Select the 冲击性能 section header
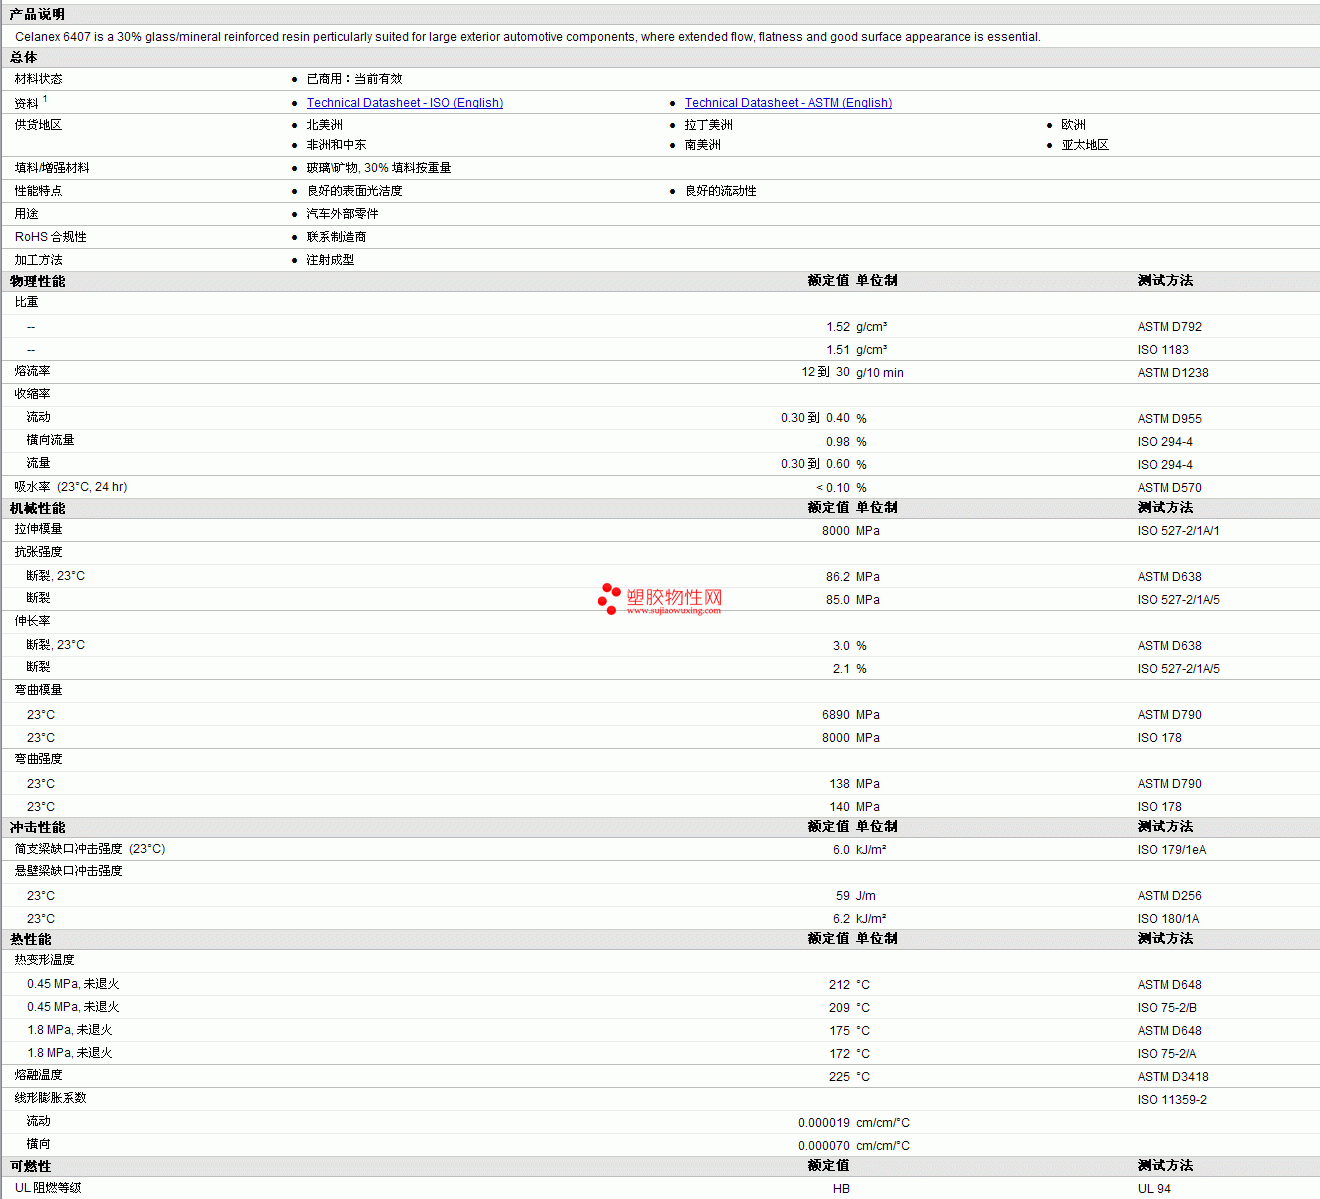Image resolution: width=1320 pixels, height=1199 pixels. 38,827
